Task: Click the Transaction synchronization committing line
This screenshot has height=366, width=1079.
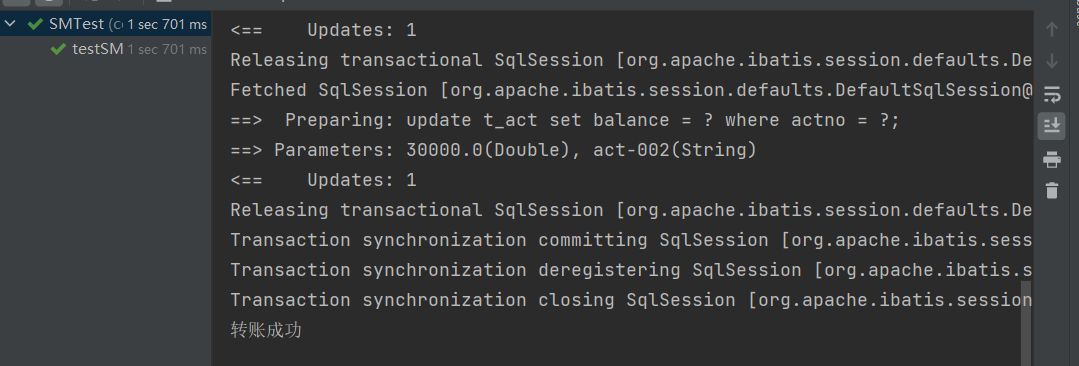Action: [631, 240]
